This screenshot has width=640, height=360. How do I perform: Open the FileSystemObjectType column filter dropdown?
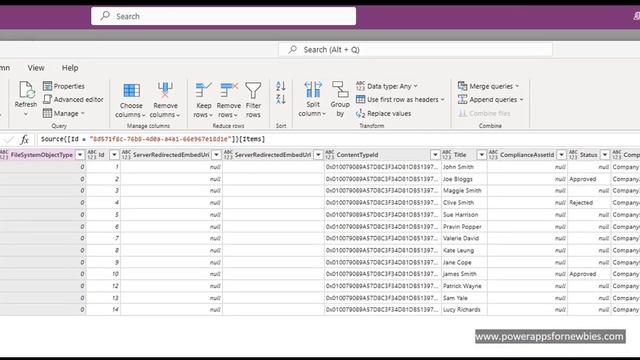pyautogui.click(x=80, y=155)
